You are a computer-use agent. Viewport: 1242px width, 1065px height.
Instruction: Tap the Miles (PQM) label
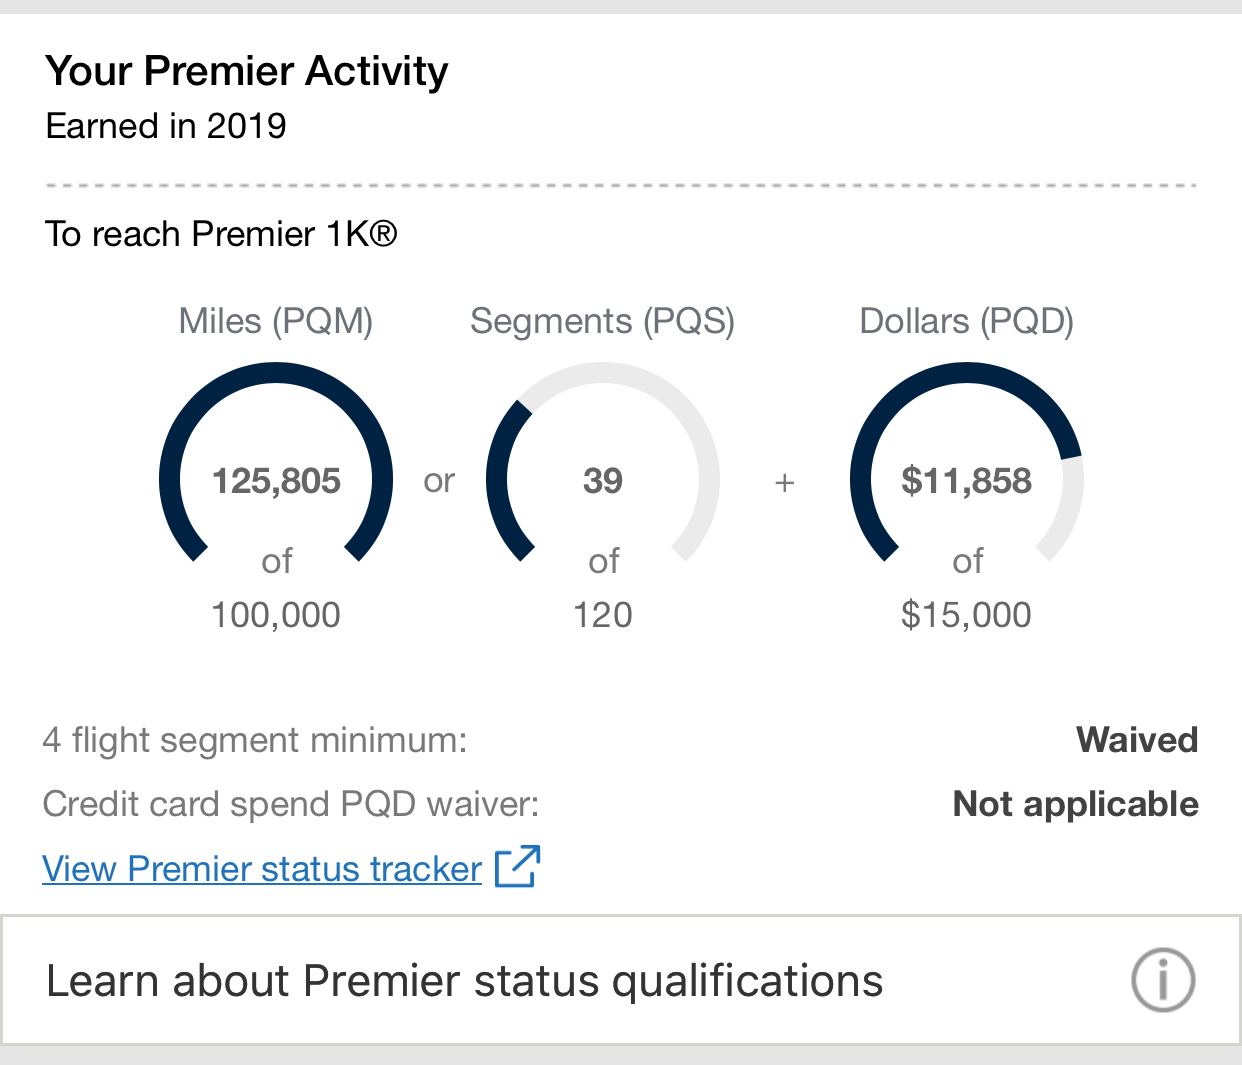(276, 321)
